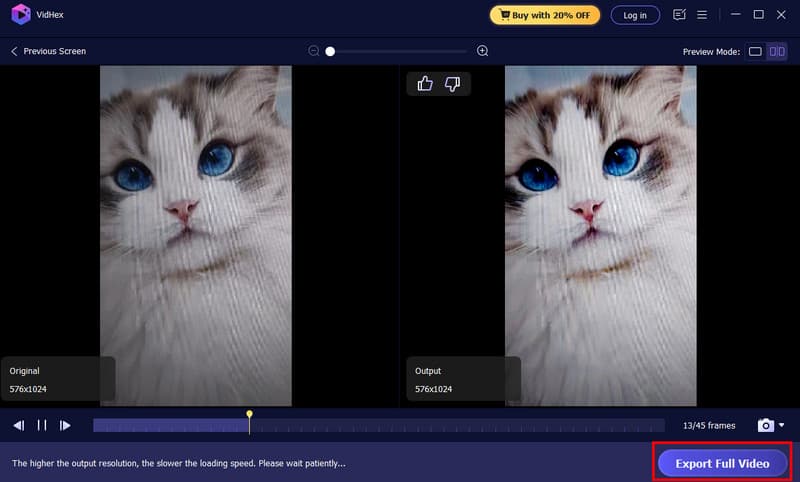Image resolution: width=800 pixels, height=482 pixels.
Task: Switch to side-by-side preview mode
Action: click(776, 51)
